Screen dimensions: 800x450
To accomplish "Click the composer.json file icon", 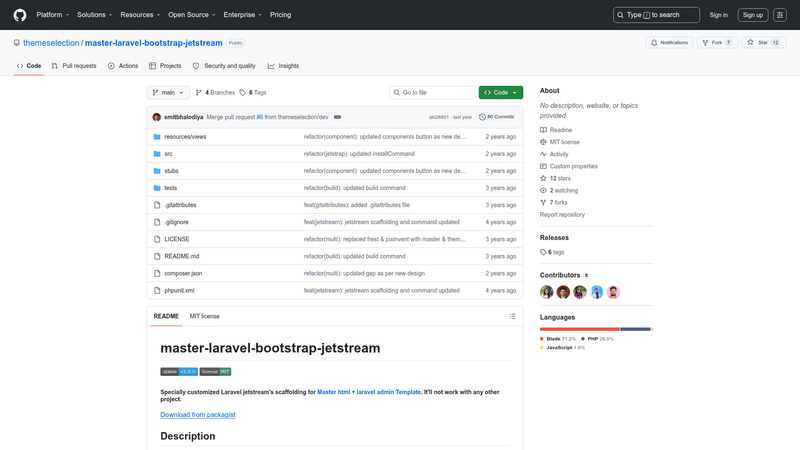I will (x=157, y=273).
